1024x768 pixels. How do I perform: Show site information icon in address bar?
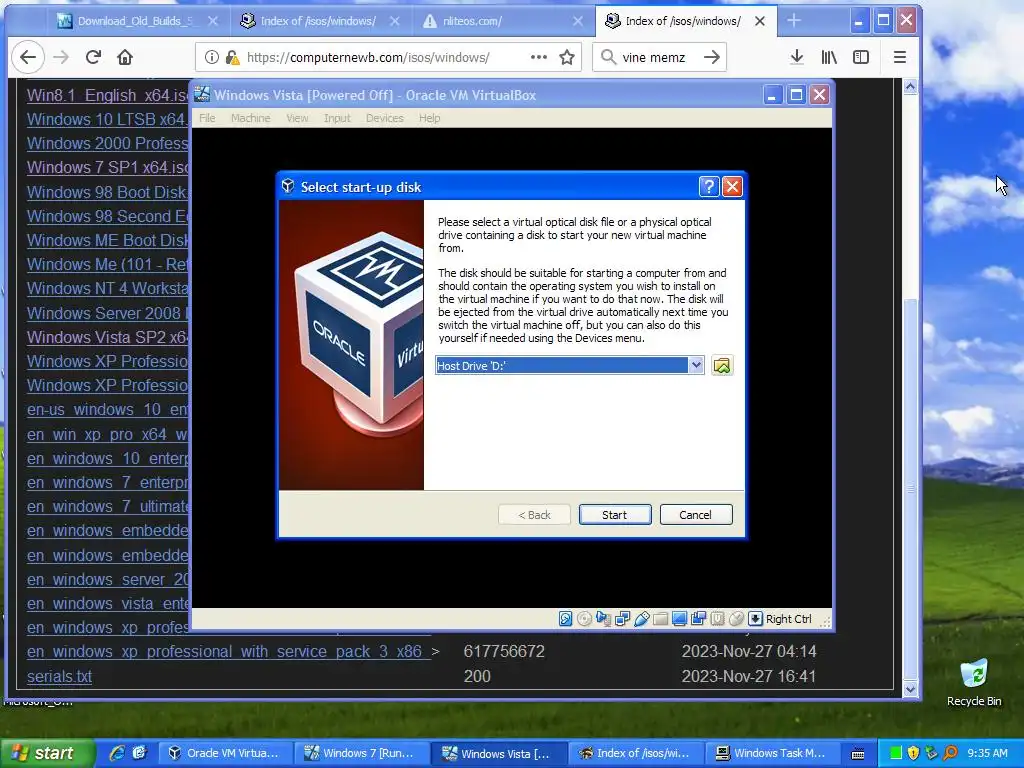pyautogui.click(x=212, y=57)
